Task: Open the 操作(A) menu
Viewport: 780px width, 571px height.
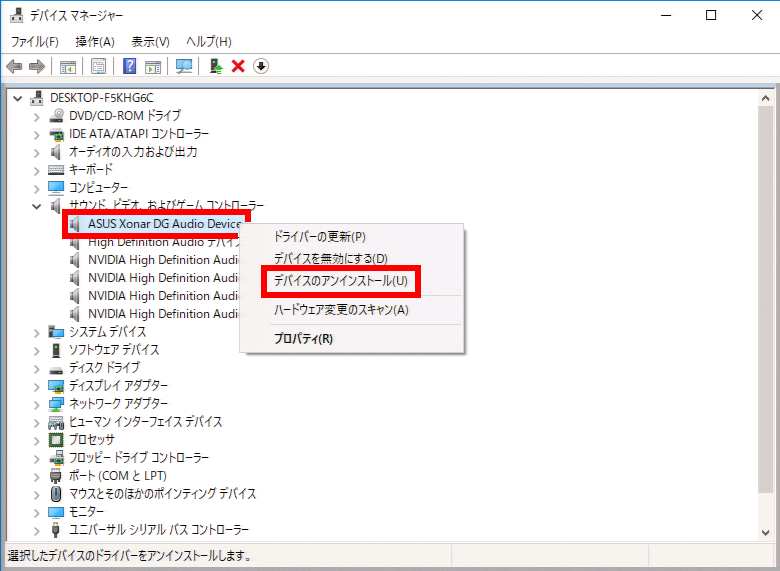Action: click(95, 42)
